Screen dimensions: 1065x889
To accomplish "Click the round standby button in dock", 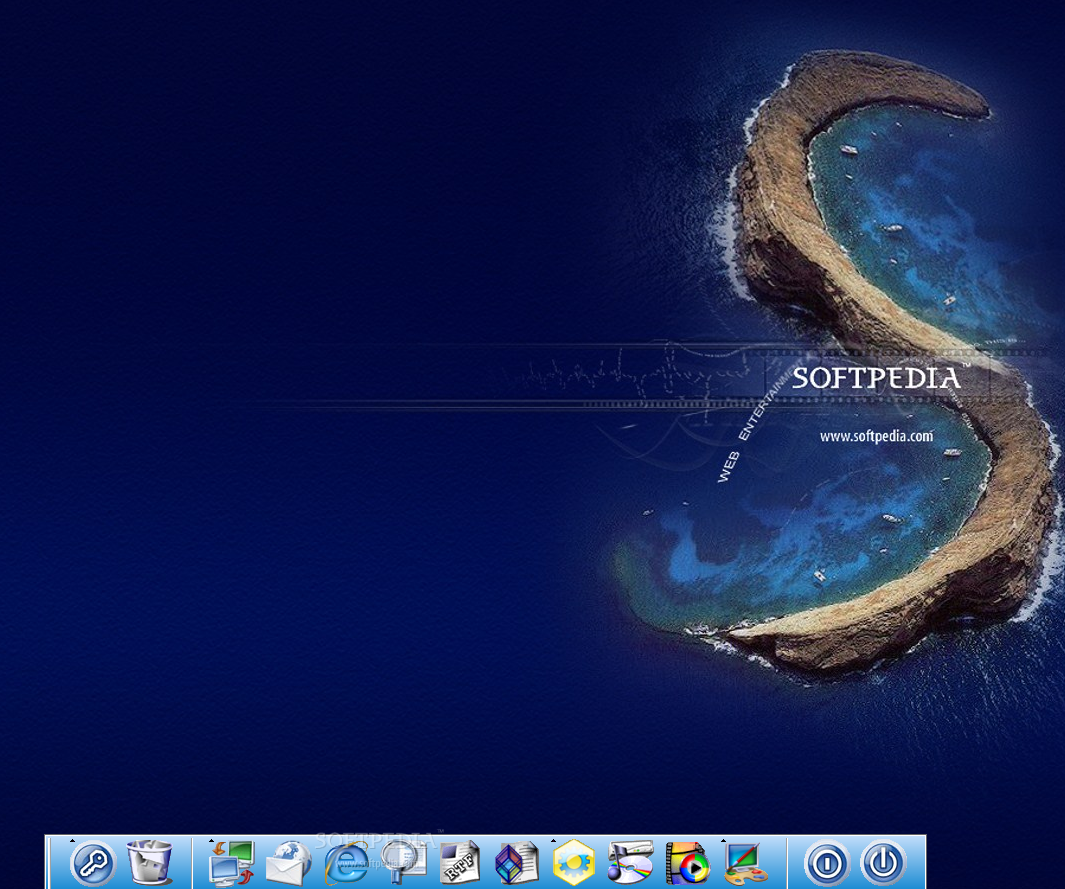I will 827,863.
